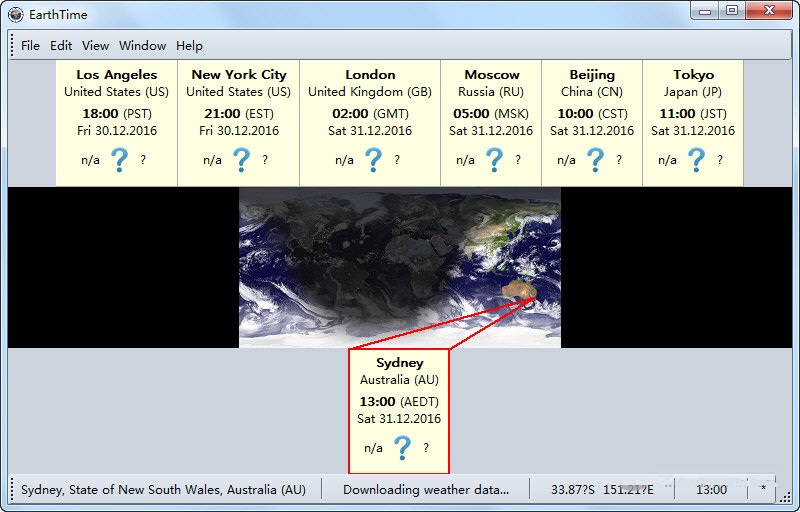Click London weather question mark icon
This screenshot has height=512, width=800.
pos(373,160)
